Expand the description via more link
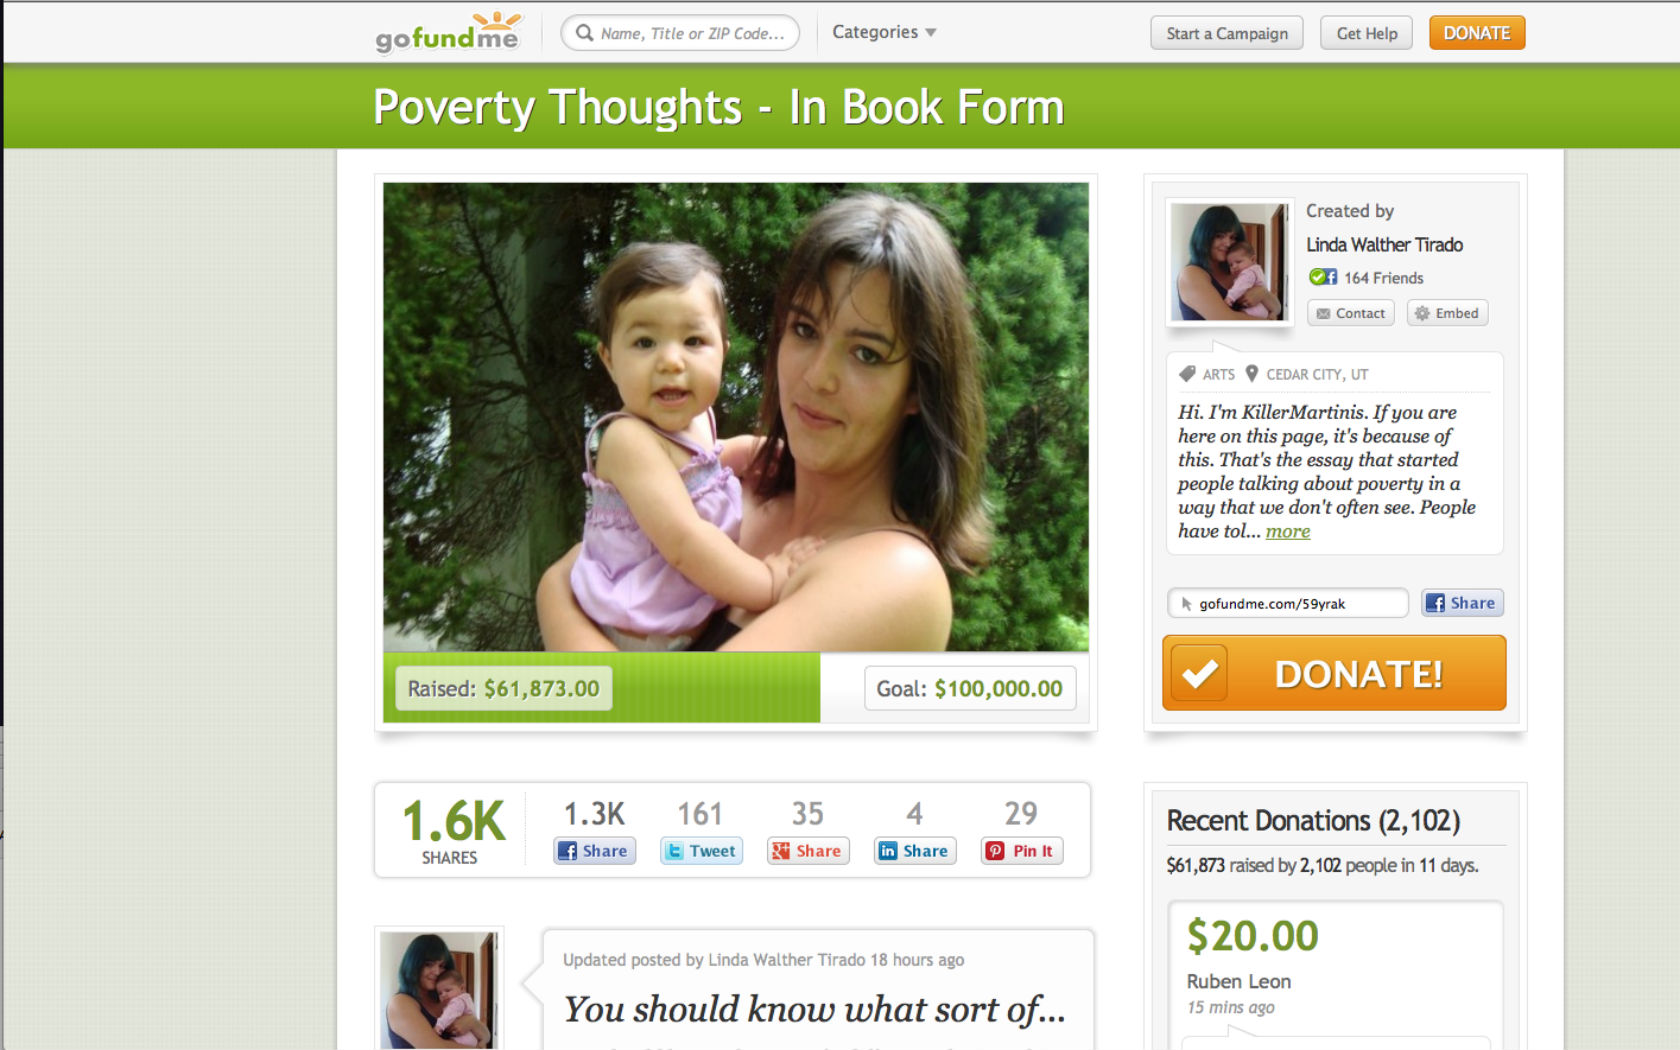The height and width of the screenshot is (1050, 1680). [1287, 531]
